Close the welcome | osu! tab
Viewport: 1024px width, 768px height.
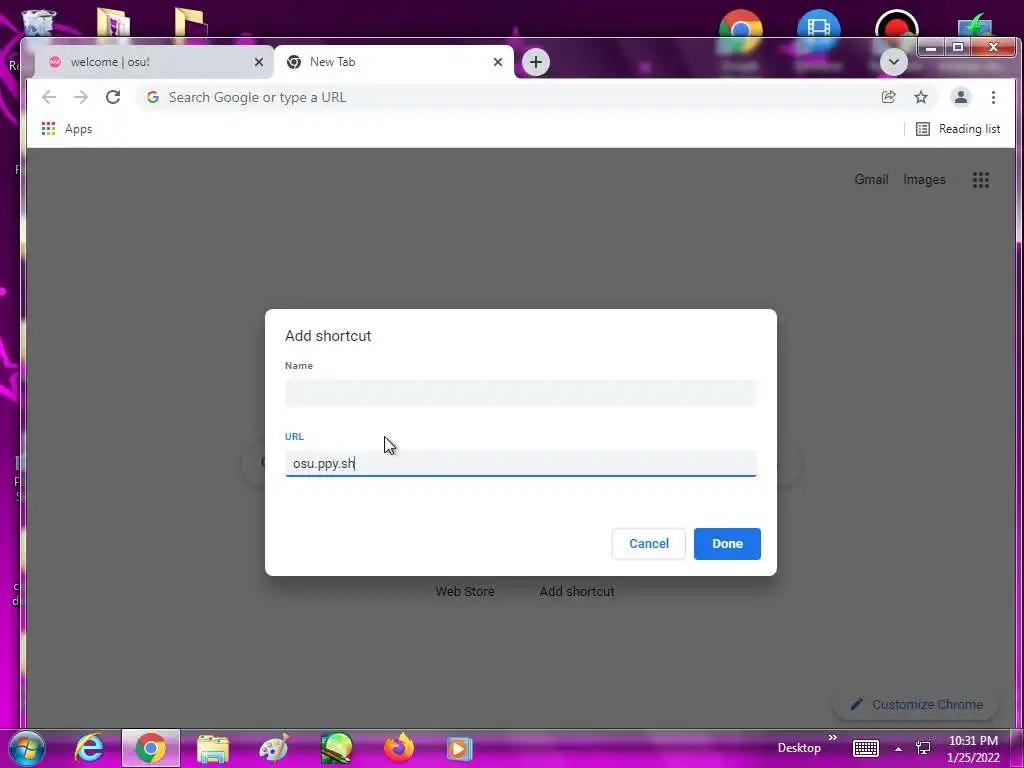point(259,62)
